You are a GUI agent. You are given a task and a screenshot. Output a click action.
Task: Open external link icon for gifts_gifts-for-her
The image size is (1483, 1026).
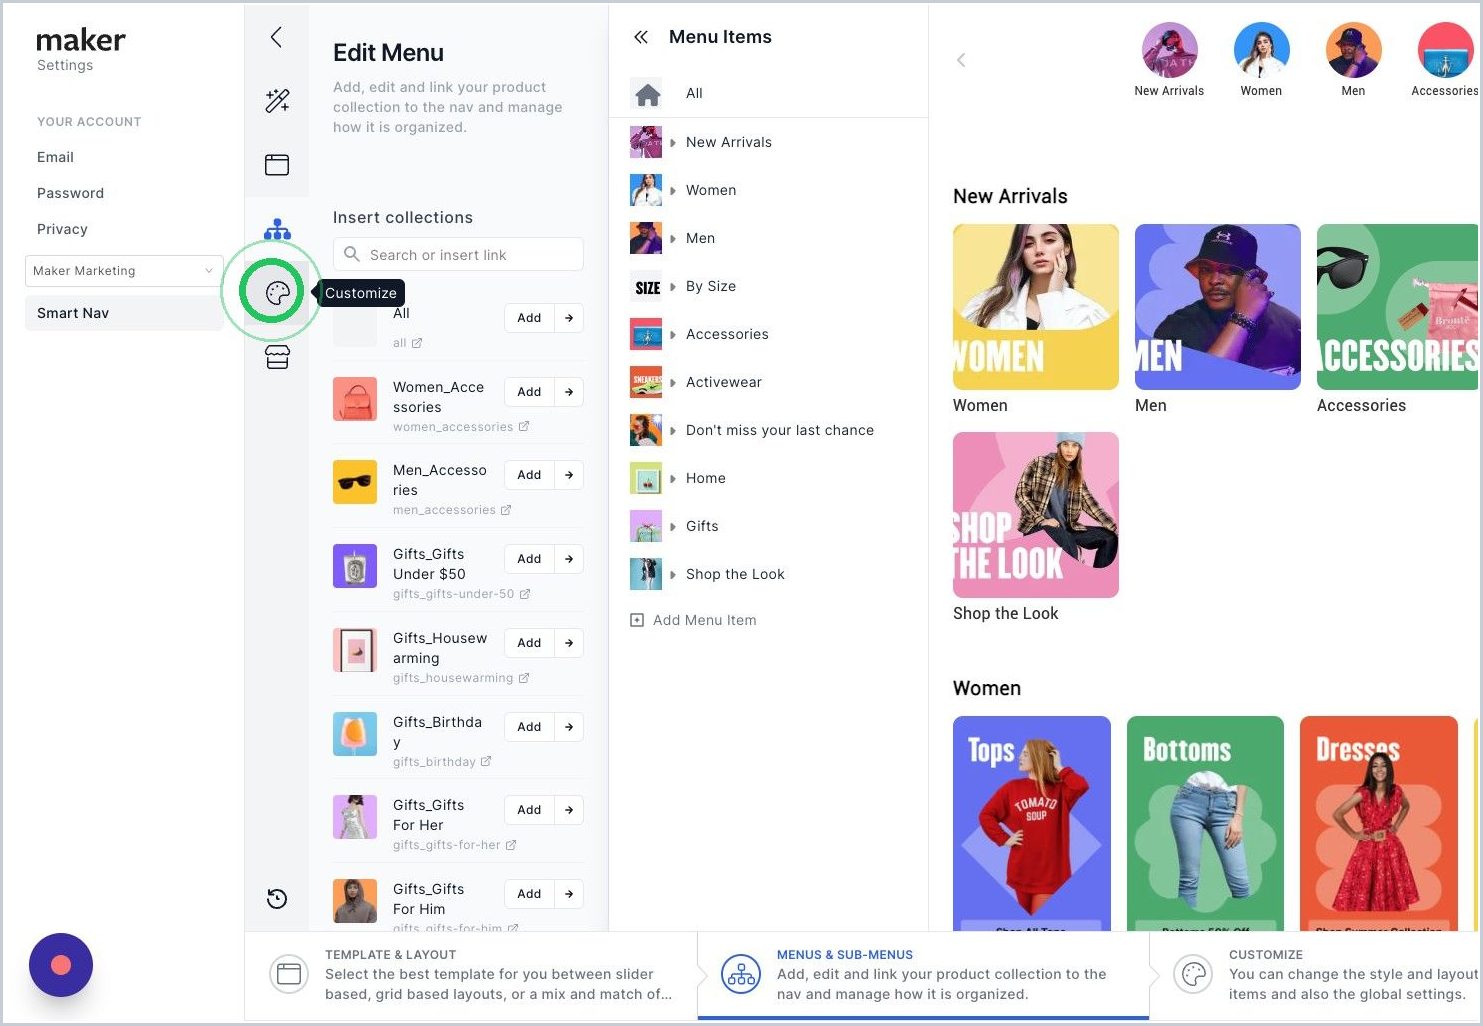[x=511, y=845]
